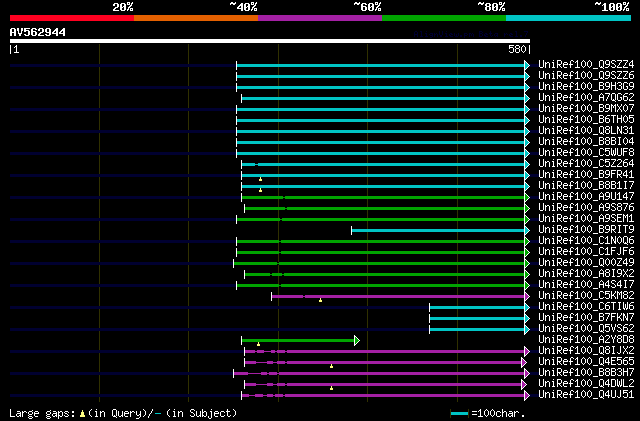Screen dimensions: 640x421
Task: Select the UniRef100_Q8LN31 label
Action: coord(586,131)
